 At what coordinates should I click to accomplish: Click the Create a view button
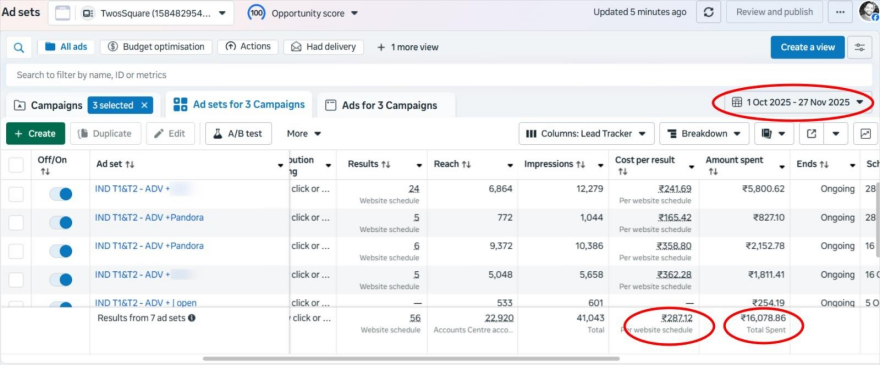(807, 48)
